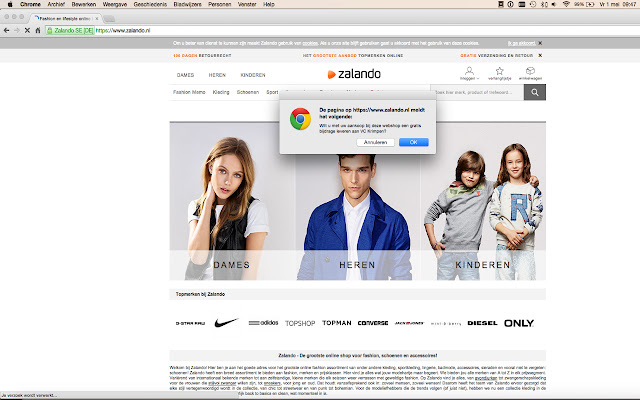Click the mint&berry brand logo

(446, 323)
